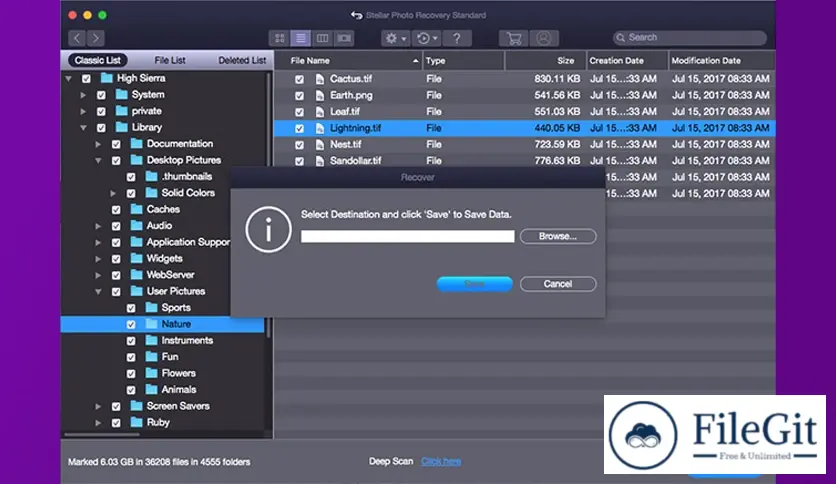The width and height of the screenshot is (836, 484).
Task: Sort by Type column header
Action: (x=464, y=61)
